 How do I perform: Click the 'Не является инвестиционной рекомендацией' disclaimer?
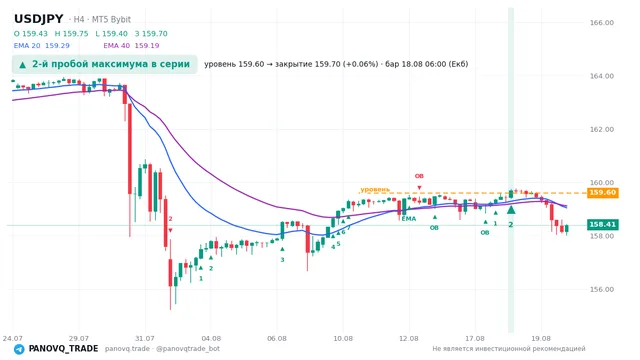click(x=509, y=349)
